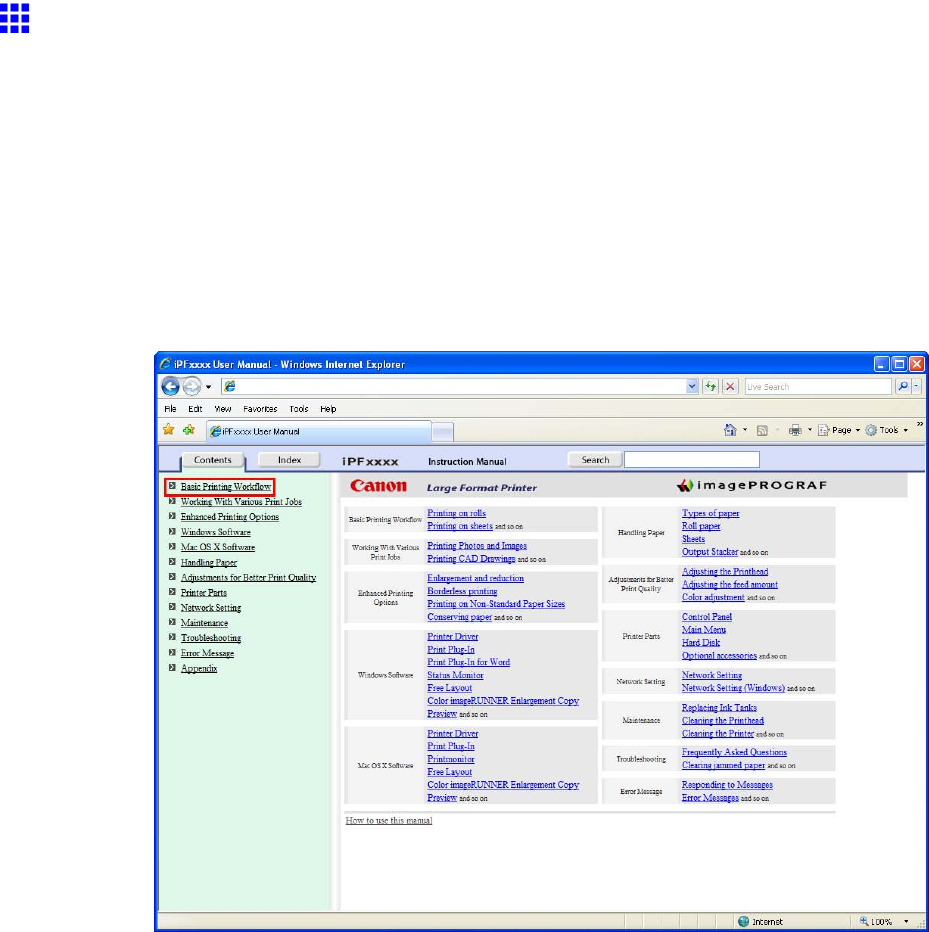Expand the Handling Paper tree arrow

172,562
